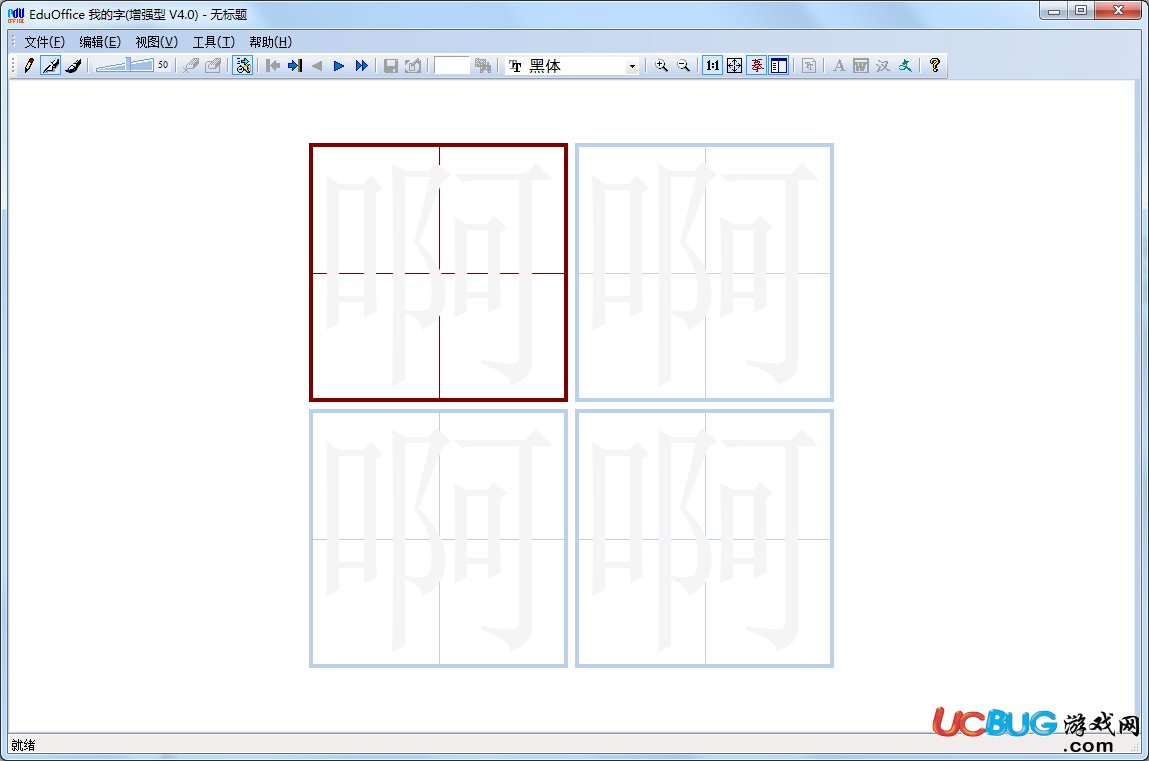Open the 工具(T) menu
The width and height of the screenshot is (1149, 761).
click(x=213, y=42)
